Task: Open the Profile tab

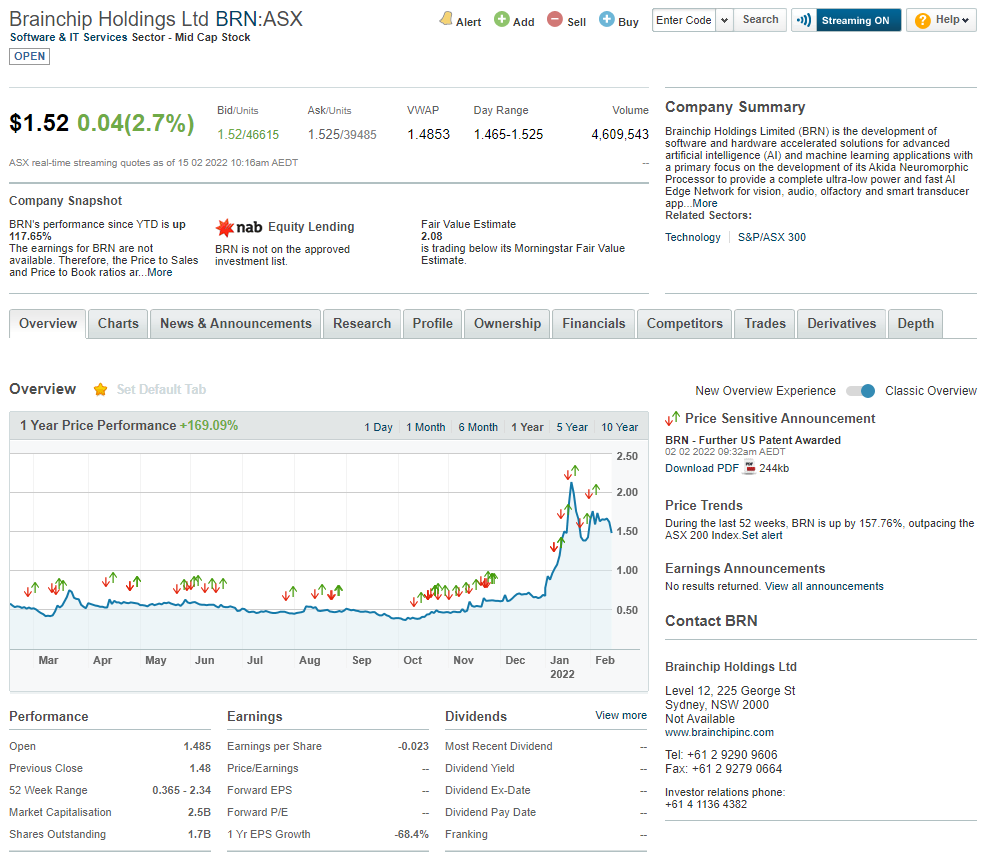Action: pyautogui.click(x=432, y=323)
